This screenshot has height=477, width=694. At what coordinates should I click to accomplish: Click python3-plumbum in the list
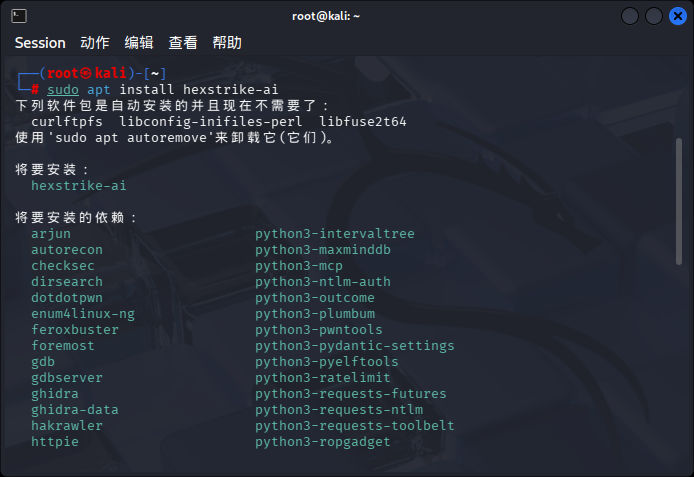coord(315,314)
